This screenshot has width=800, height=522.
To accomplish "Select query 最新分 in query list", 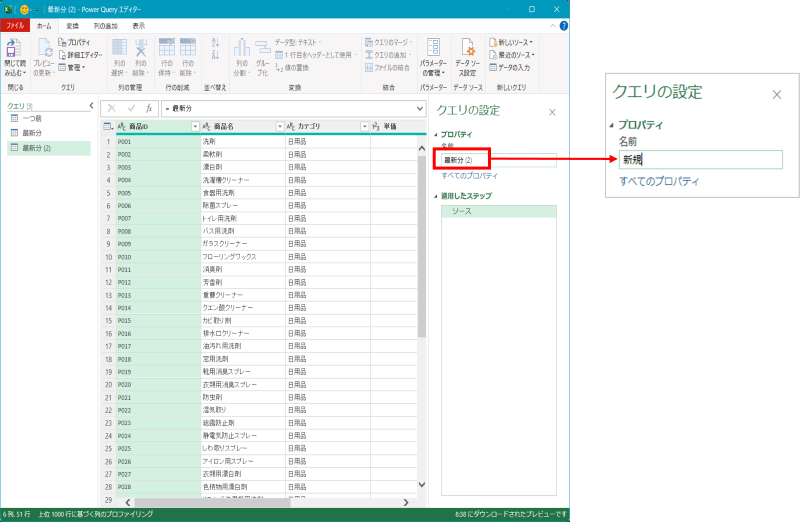I will point(49,133).
